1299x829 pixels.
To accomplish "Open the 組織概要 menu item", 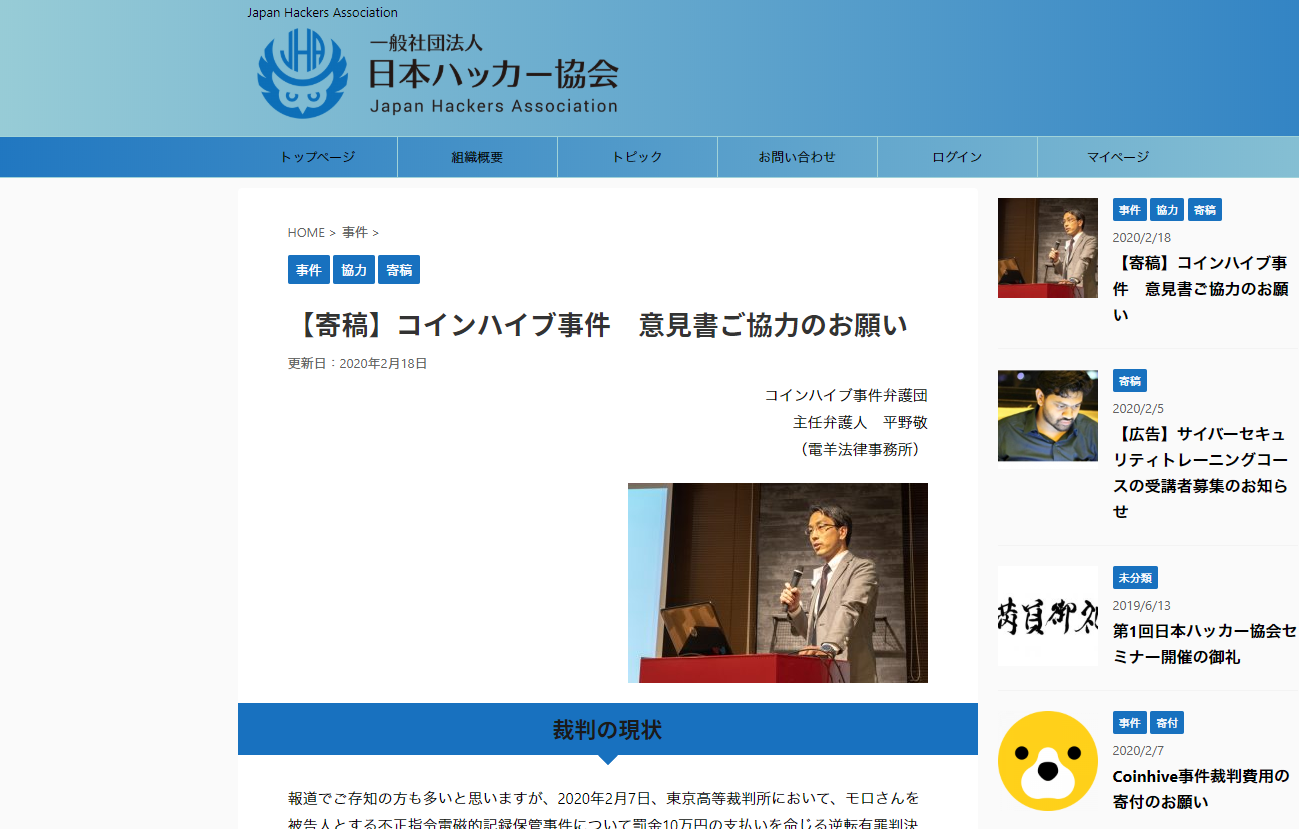I will click(477, 157).
